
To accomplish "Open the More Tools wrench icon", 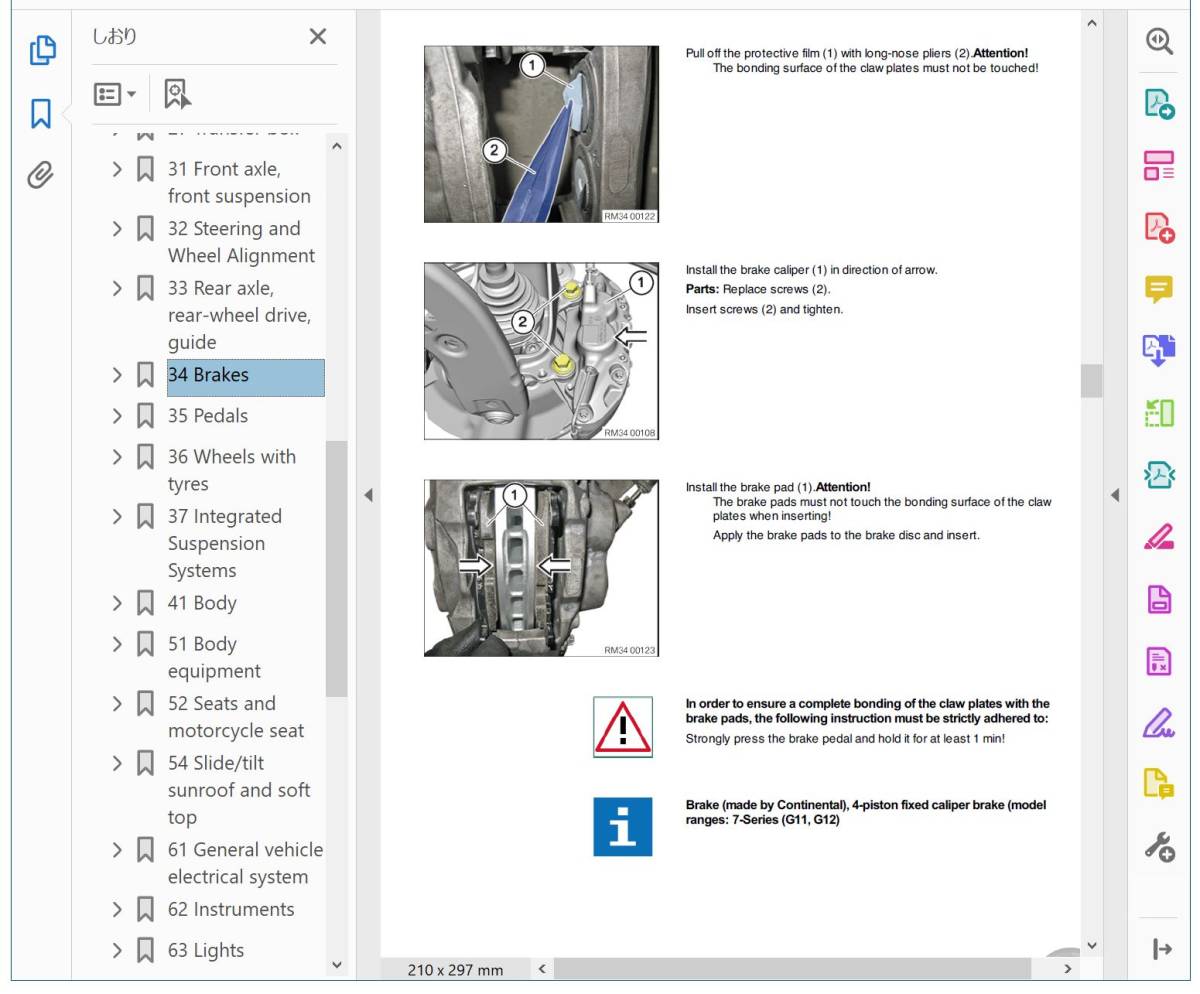I will click(1159, 847).
